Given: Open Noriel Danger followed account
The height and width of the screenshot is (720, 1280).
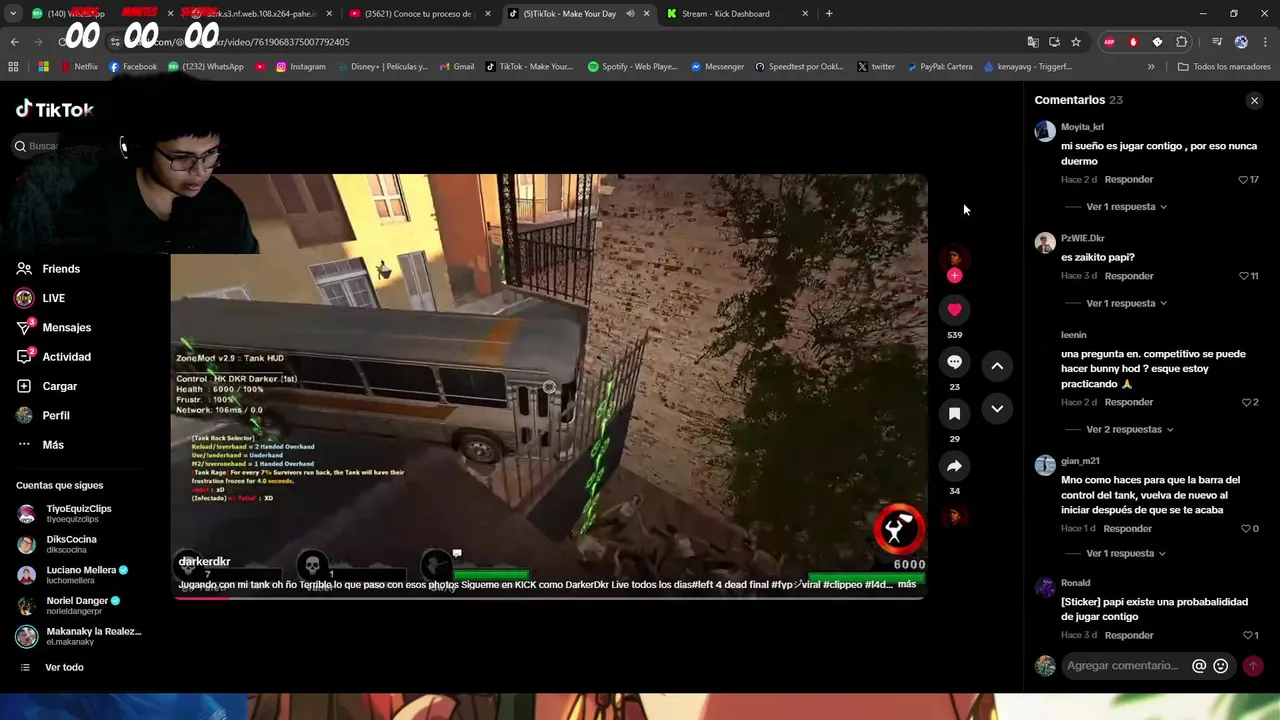Looking at the screenshot, I should (69, 605).
